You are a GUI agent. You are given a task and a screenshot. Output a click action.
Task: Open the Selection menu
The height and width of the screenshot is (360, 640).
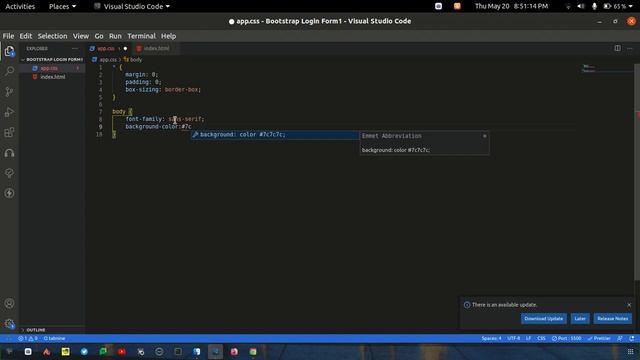52,36
